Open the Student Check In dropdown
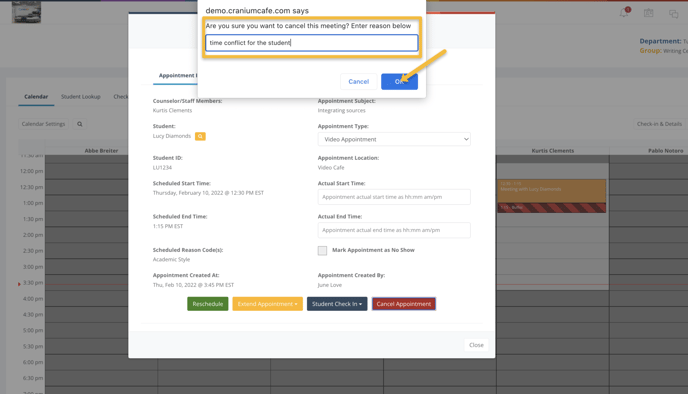The height and width of the screenshot is (394, 688). point(337,304)
